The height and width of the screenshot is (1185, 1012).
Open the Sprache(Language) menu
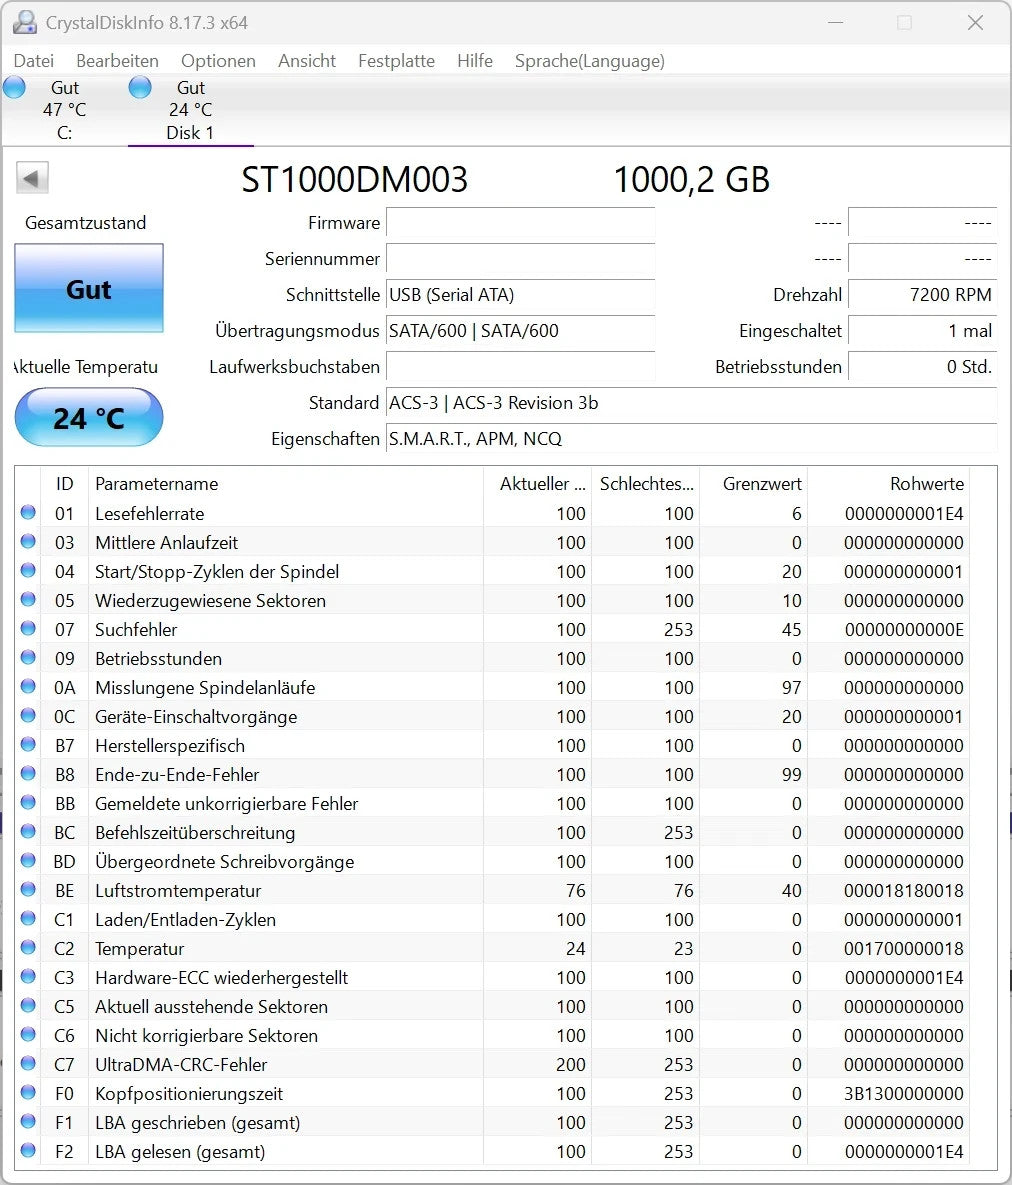pos(589,61)
